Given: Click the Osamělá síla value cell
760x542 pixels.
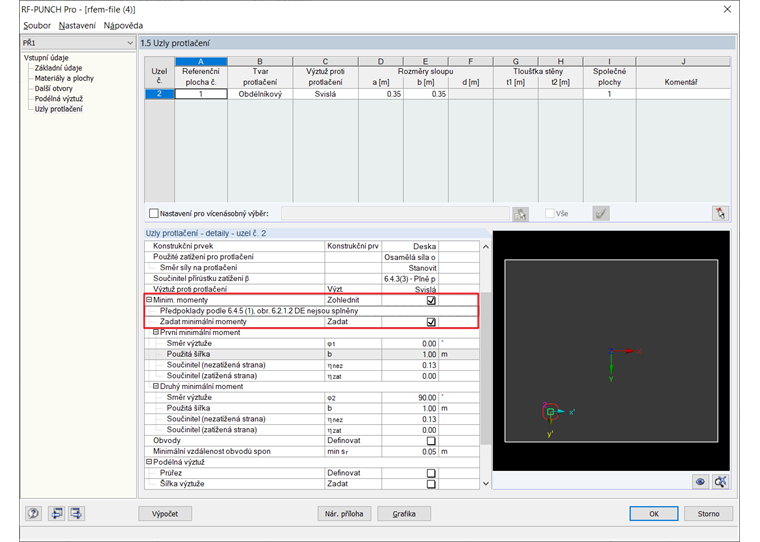Looking at the screenshot, I should (x=410, y=257).
